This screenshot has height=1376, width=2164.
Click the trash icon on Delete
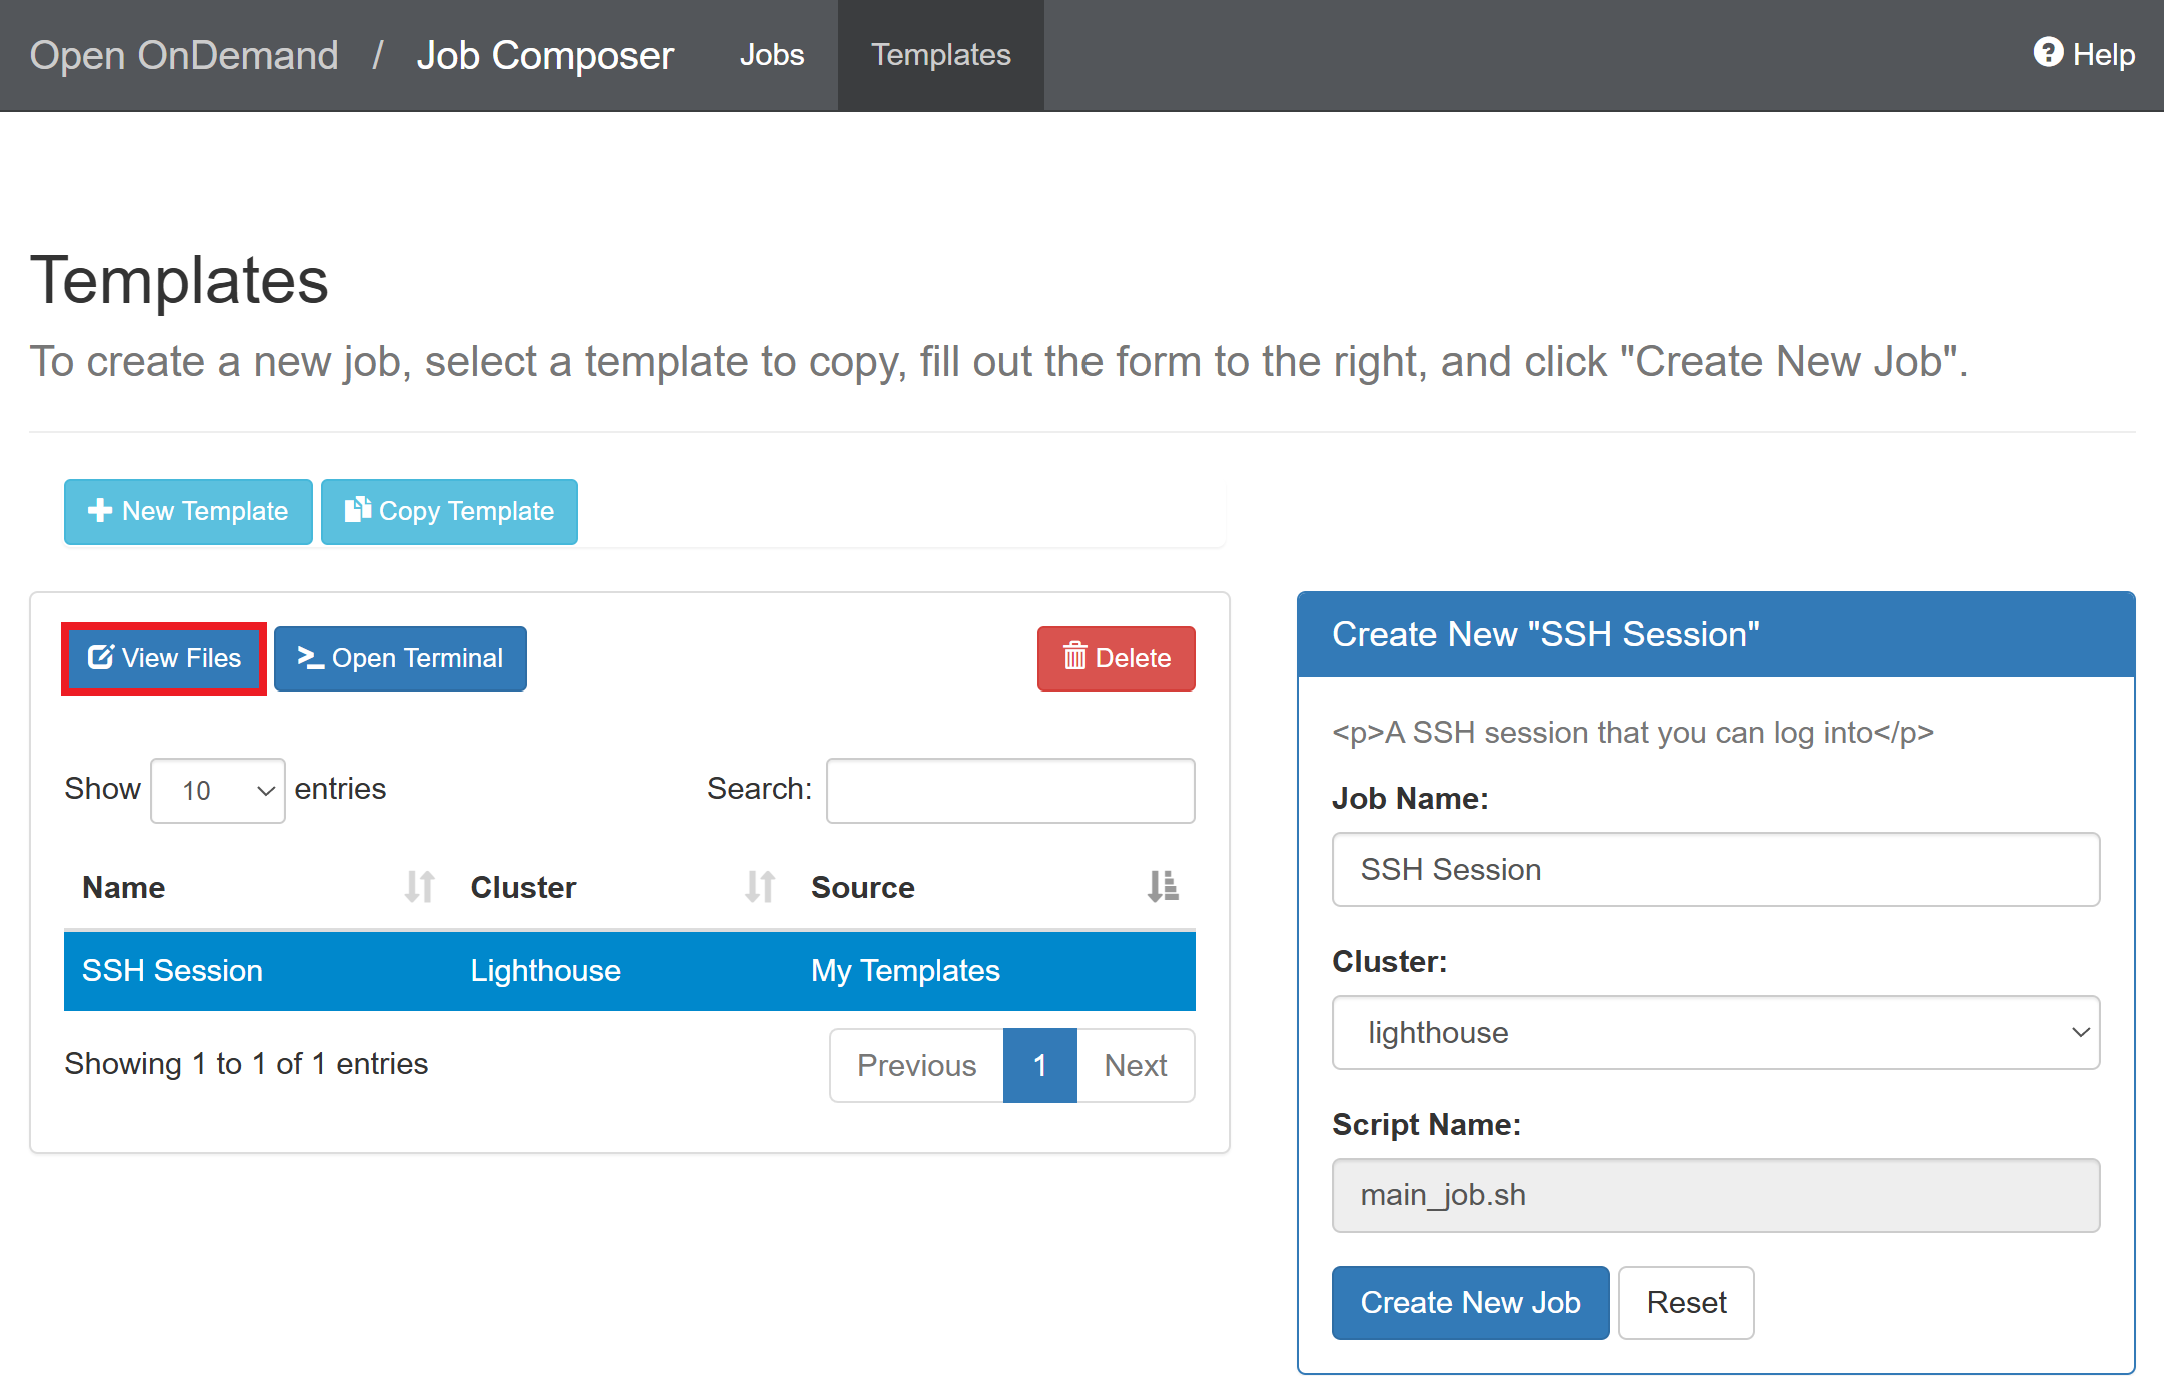coord(1074,657)
